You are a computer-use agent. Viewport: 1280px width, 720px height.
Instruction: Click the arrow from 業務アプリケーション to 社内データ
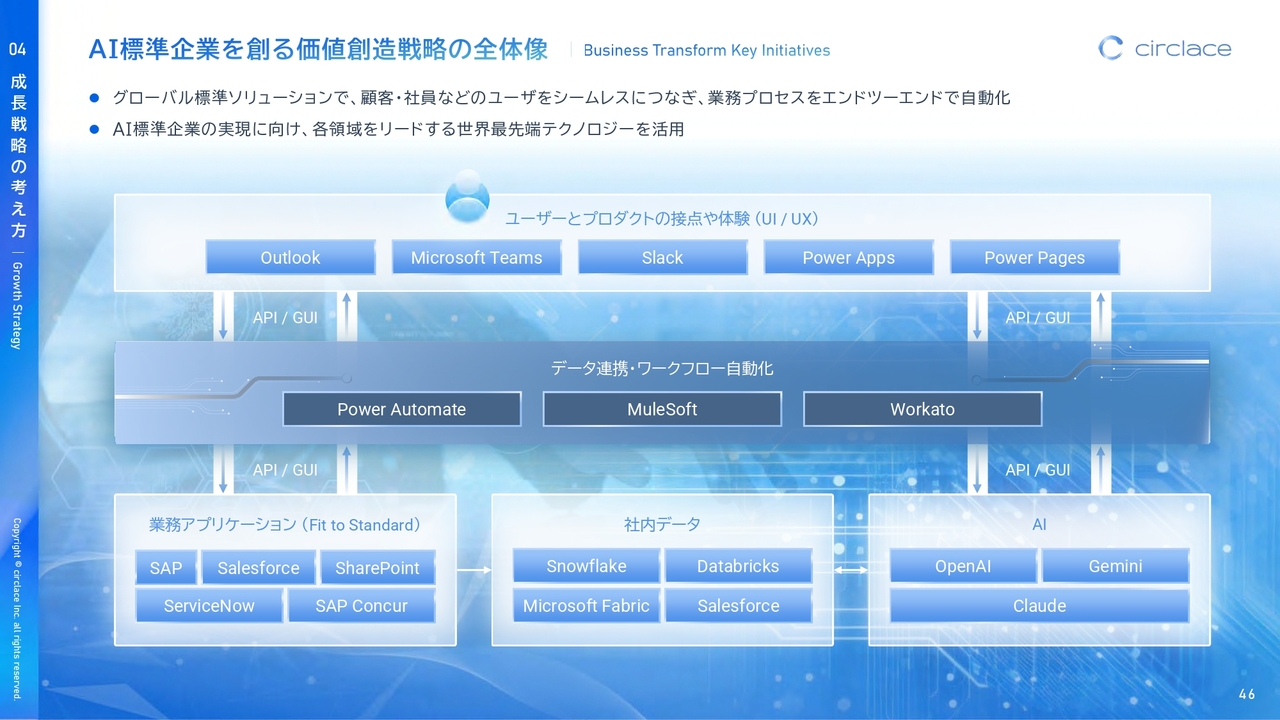pyautogui.click(x=474, y=570)
